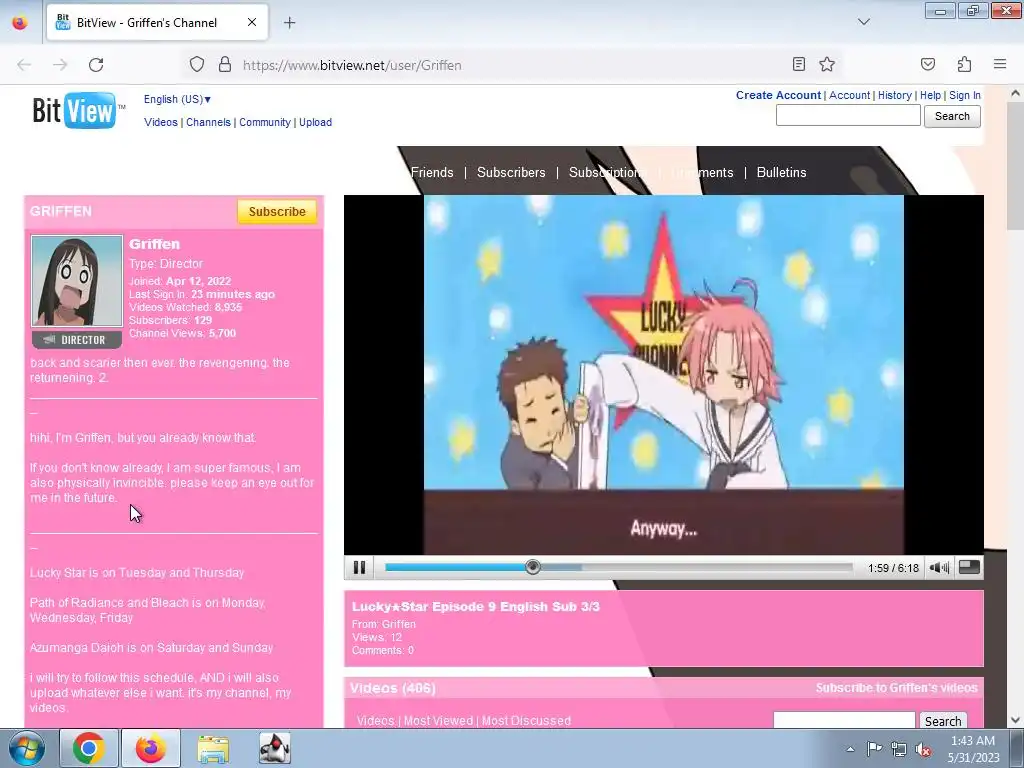Jump to Subscriptions channel section

click(x=607, y=172)
